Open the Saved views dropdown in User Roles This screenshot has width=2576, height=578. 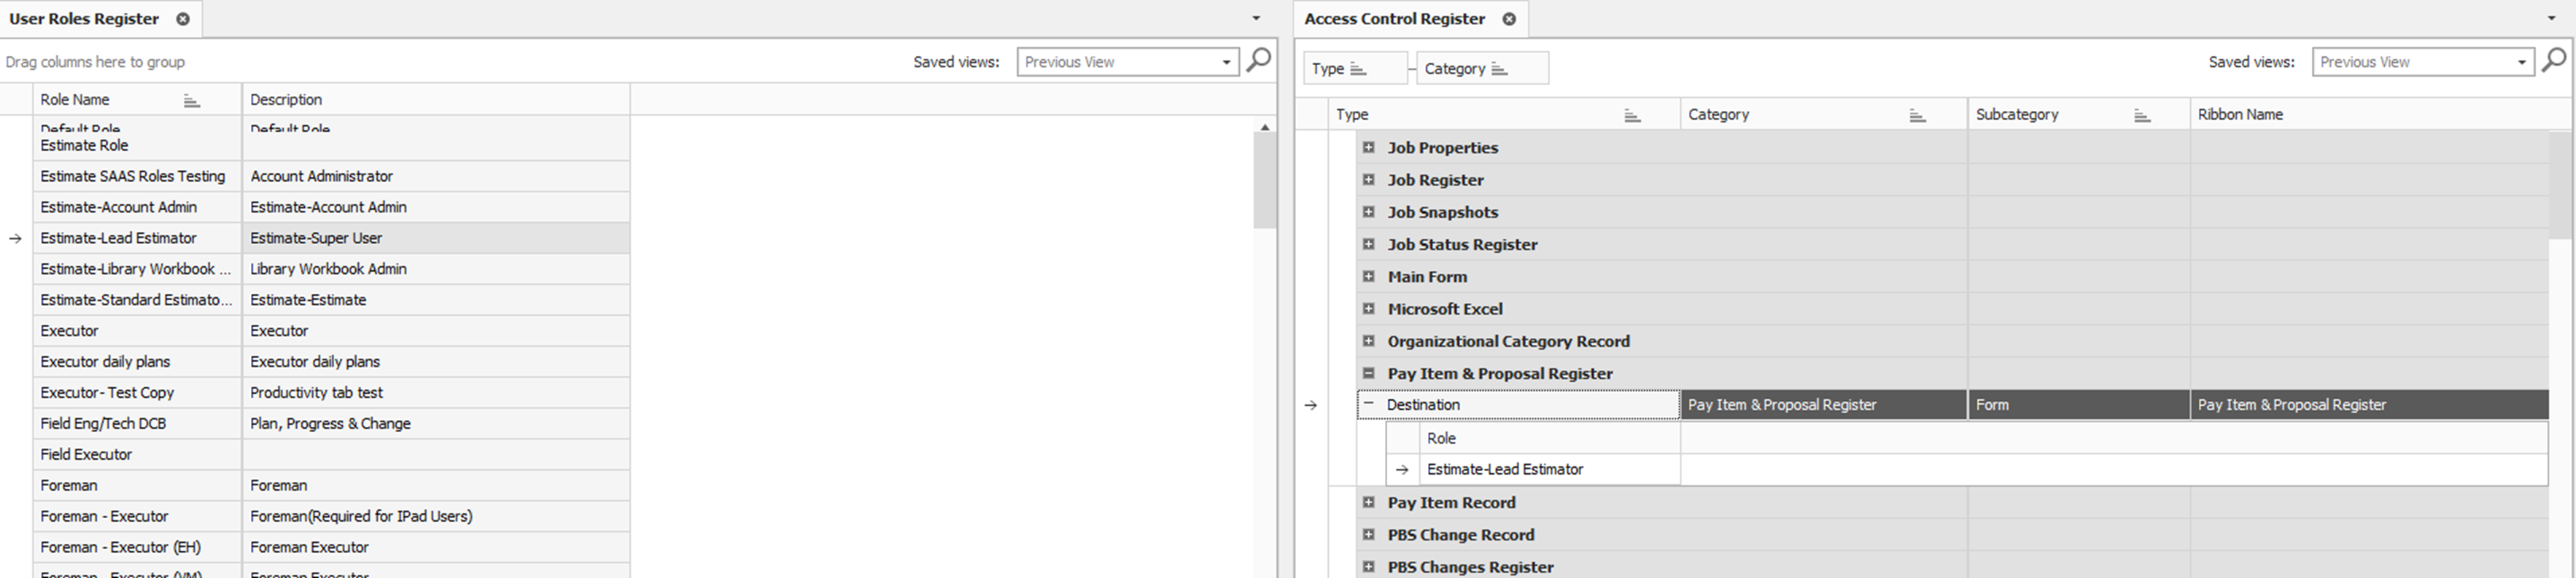pyautogui.click(x=1226, y=62)
